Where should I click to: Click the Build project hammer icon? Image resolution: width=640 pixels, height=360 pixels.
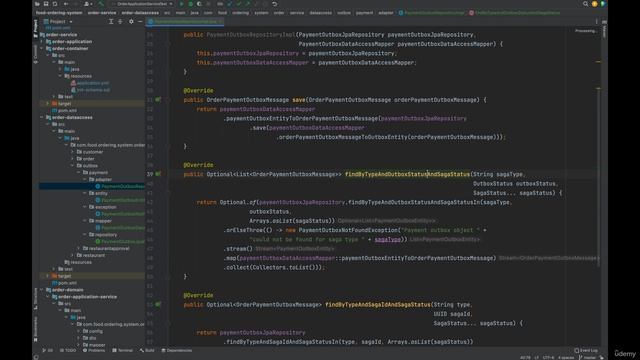tap(101, 4)
